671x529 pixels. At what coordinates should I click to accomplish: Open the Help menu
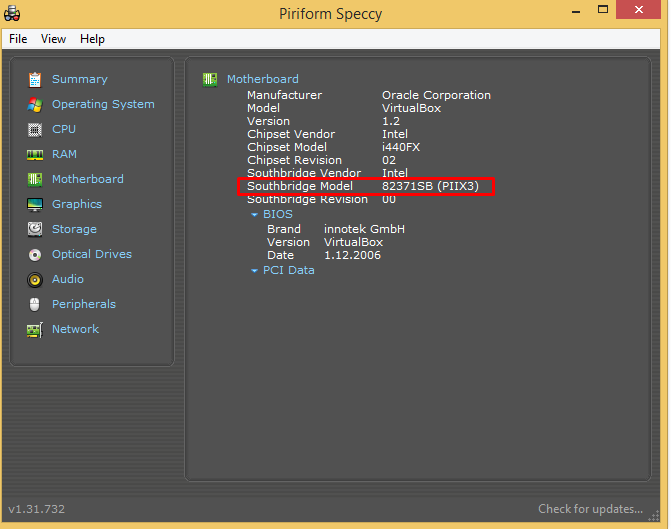(92, 39)
